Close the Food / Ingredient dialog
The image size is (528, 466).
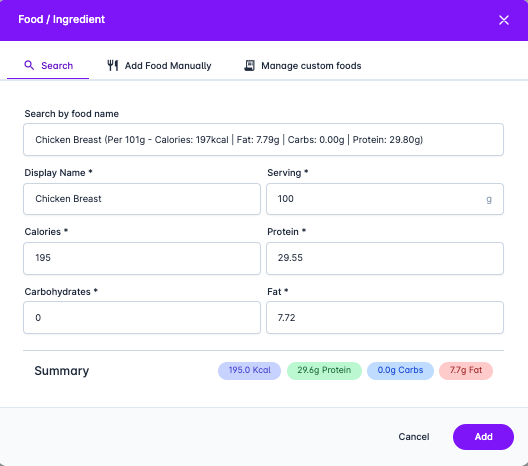point(504,20)
